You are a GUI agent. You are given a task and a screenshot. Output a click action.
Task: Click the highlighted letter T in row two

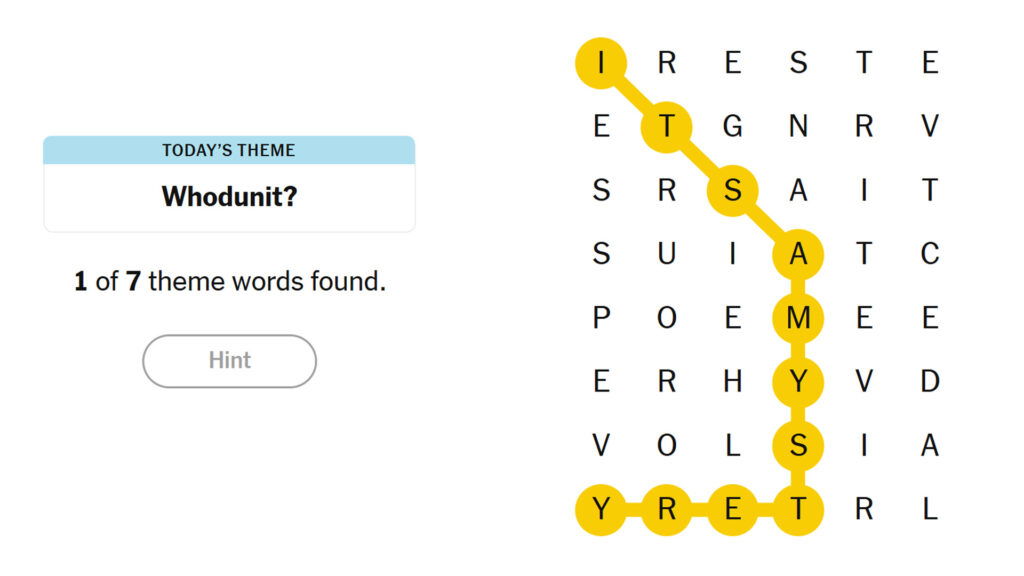(x=666, y=126)
